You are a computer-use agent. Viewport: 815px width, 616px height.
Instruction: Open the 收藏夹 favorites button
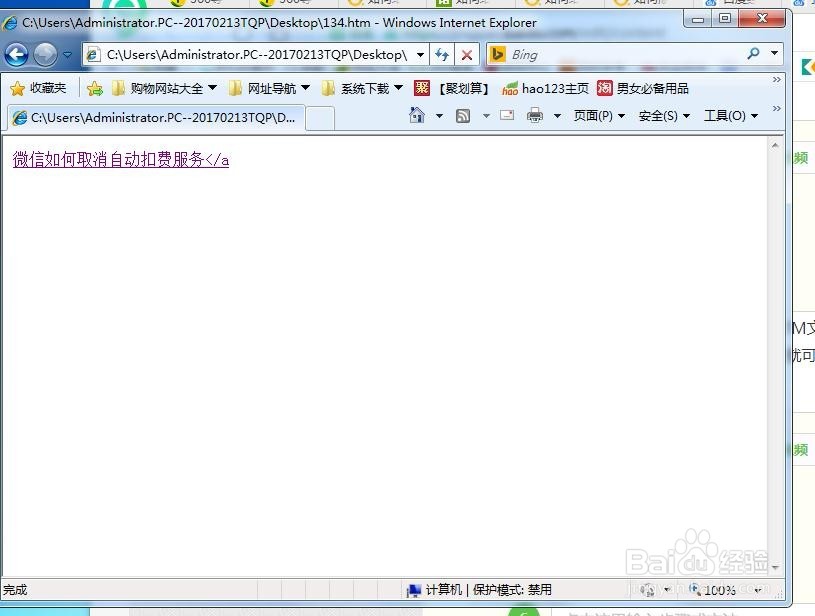[x=38, y=88]
